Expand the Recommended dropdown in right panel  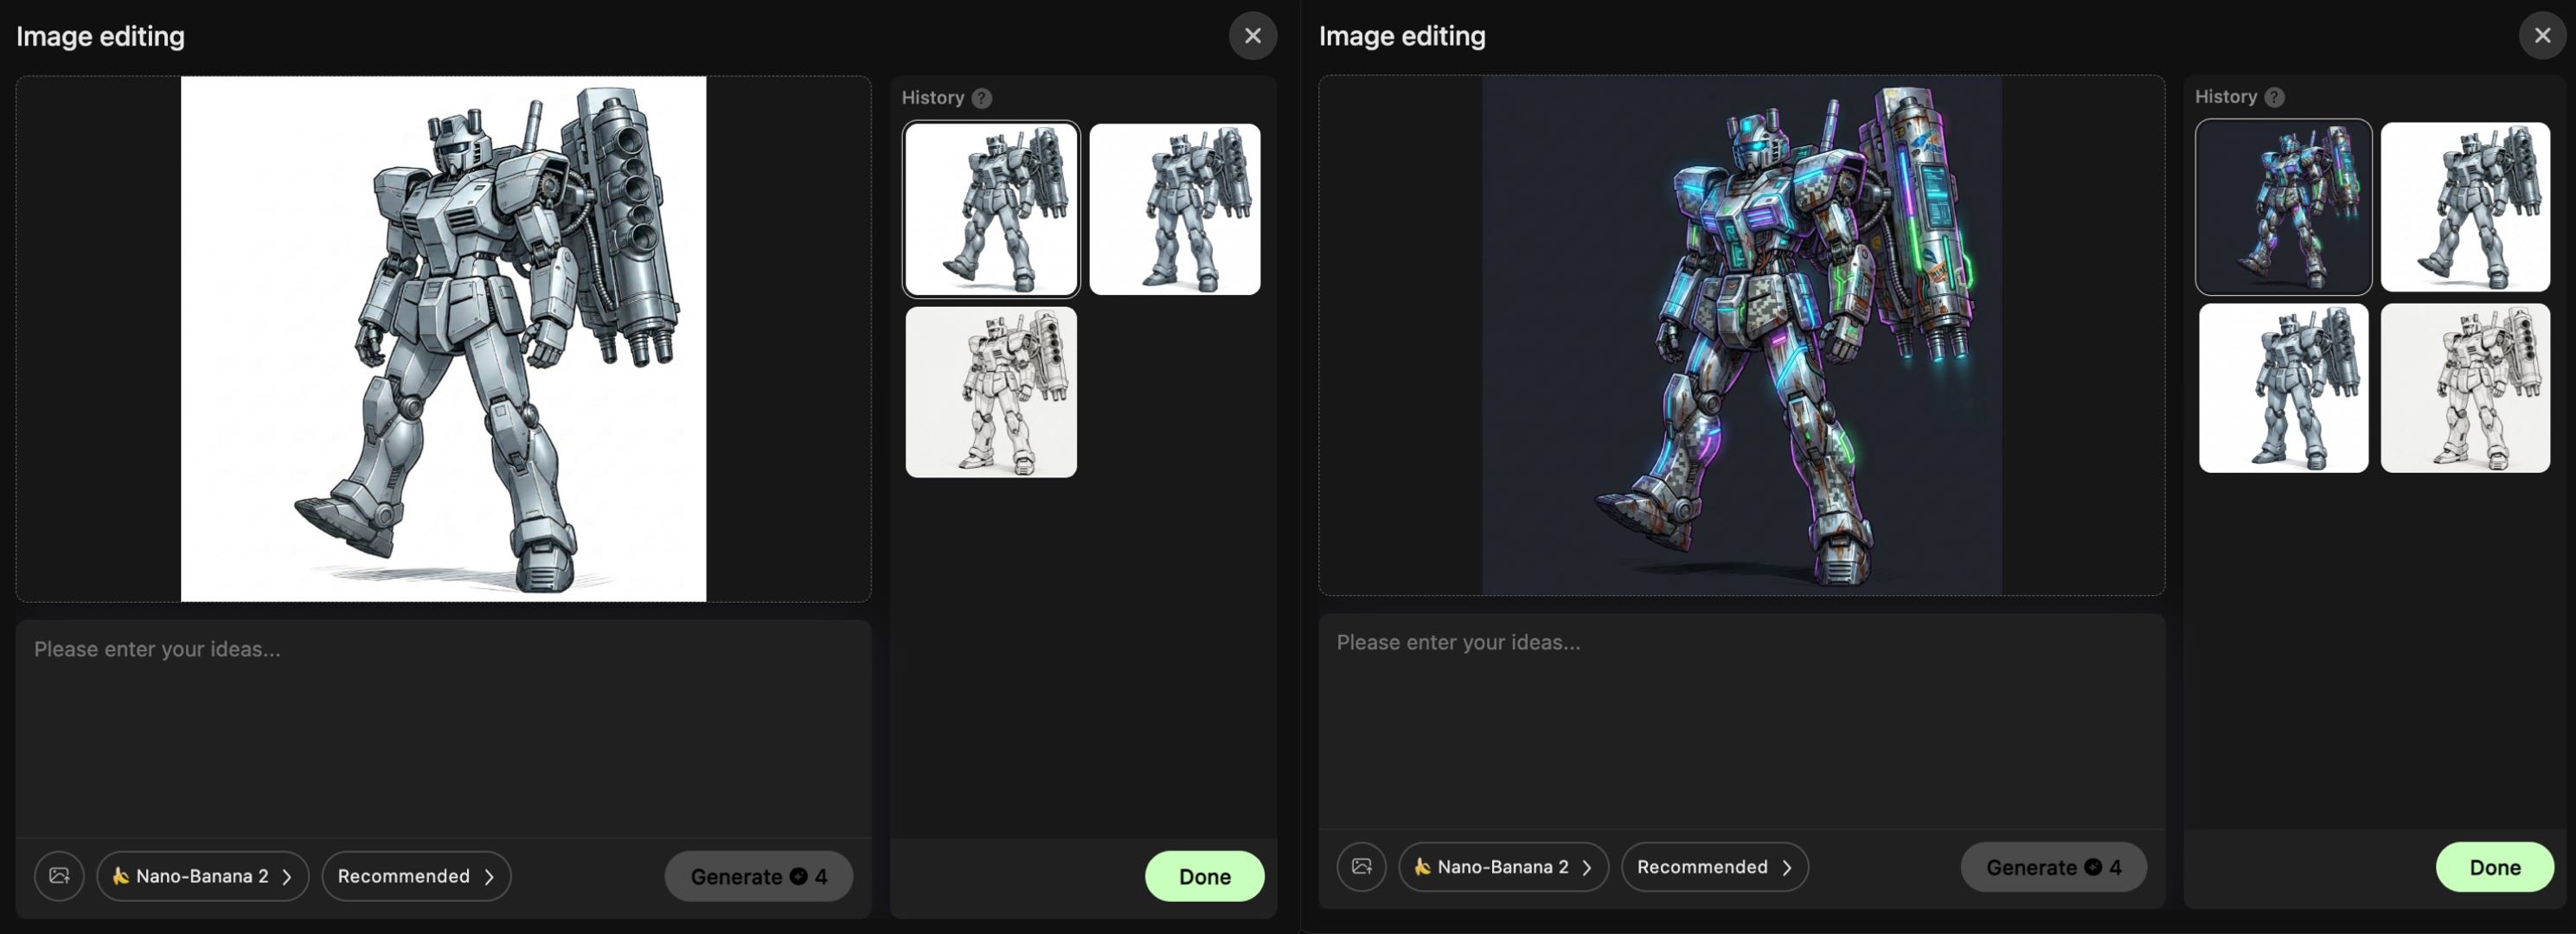click(x=1714, y=867)
